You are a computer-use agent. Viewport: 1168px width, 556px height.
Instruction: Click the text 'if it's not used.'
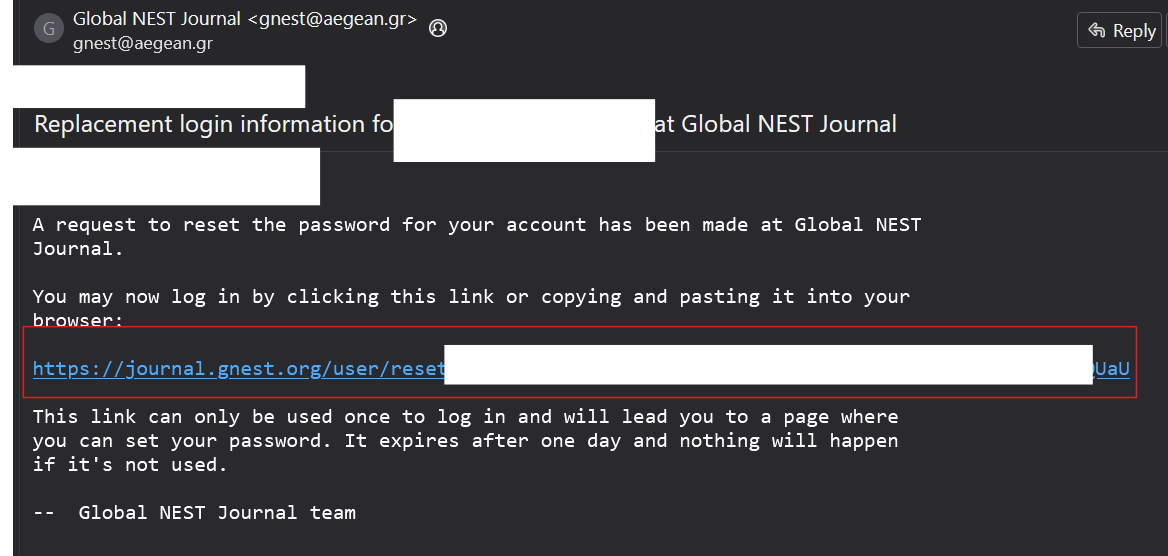pyautogui.click(x=130, y=465)
